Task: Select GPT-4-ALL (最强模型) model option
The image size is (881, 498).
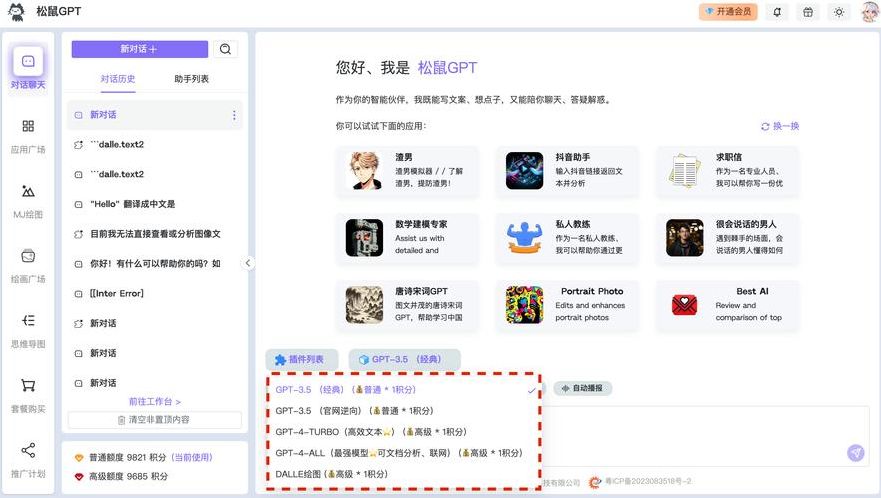Action: 403,453
